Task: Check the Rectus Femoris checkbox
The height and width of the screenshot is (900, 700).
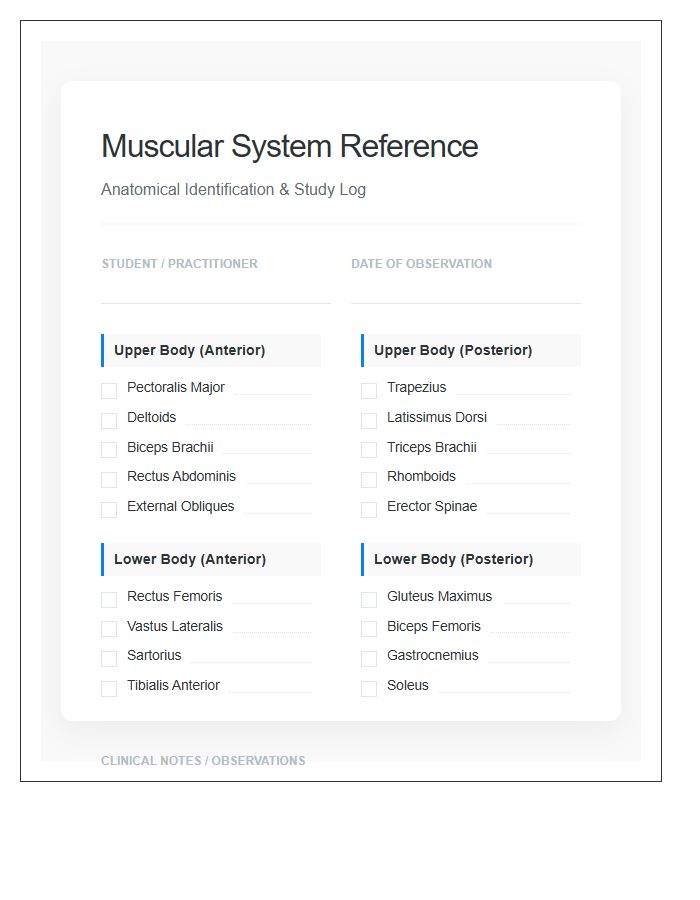Action: (x=109, y=600)
